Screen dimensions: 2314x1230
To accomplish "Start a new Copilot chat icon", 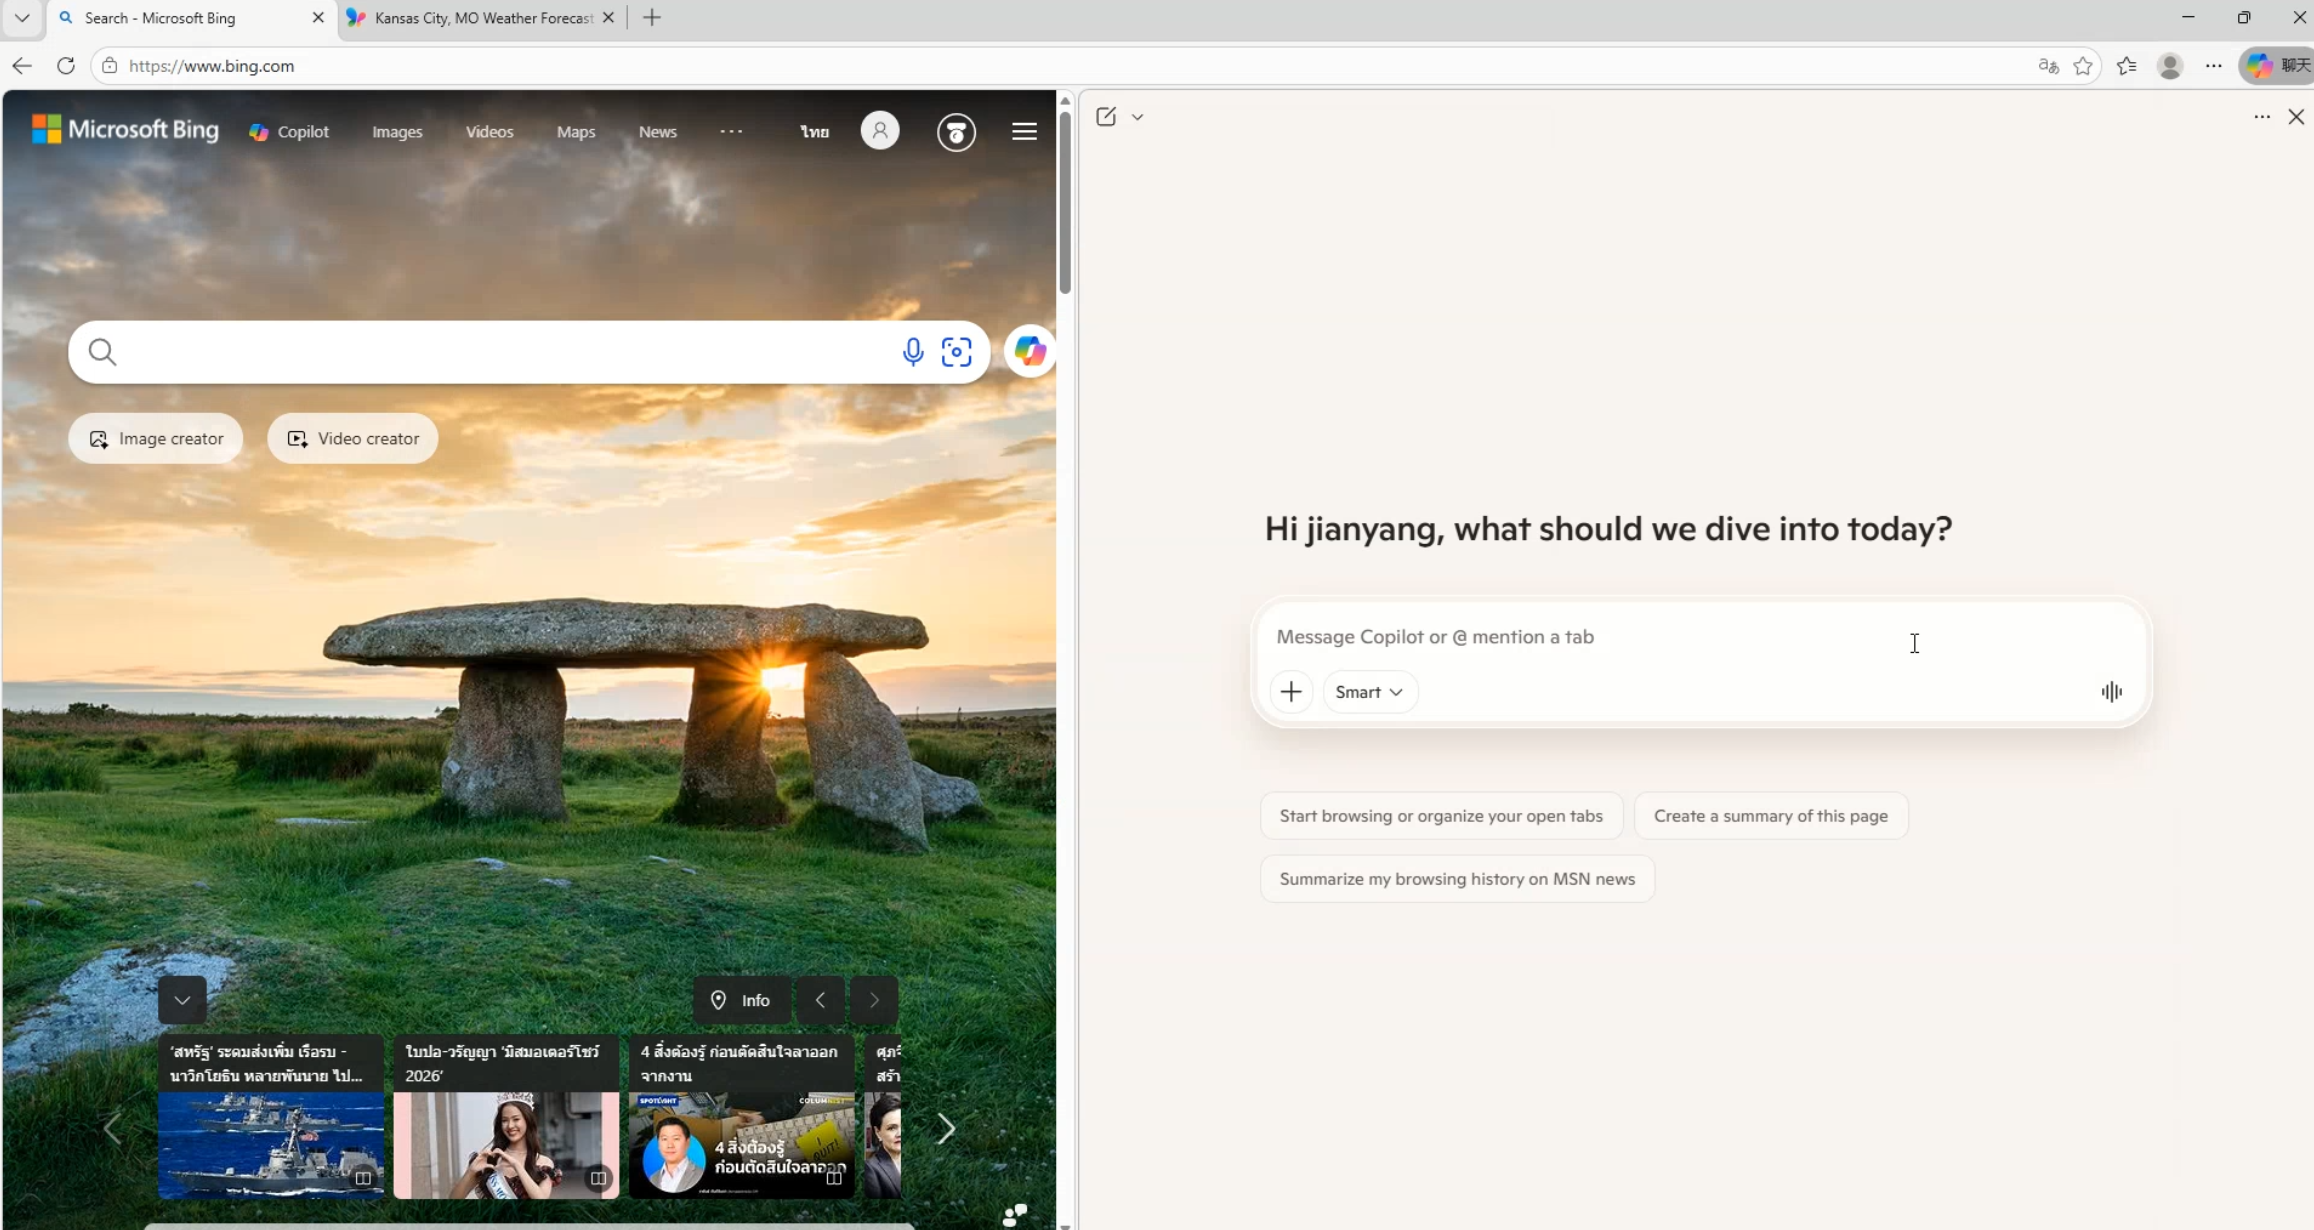I will (x=1106, y=117).
